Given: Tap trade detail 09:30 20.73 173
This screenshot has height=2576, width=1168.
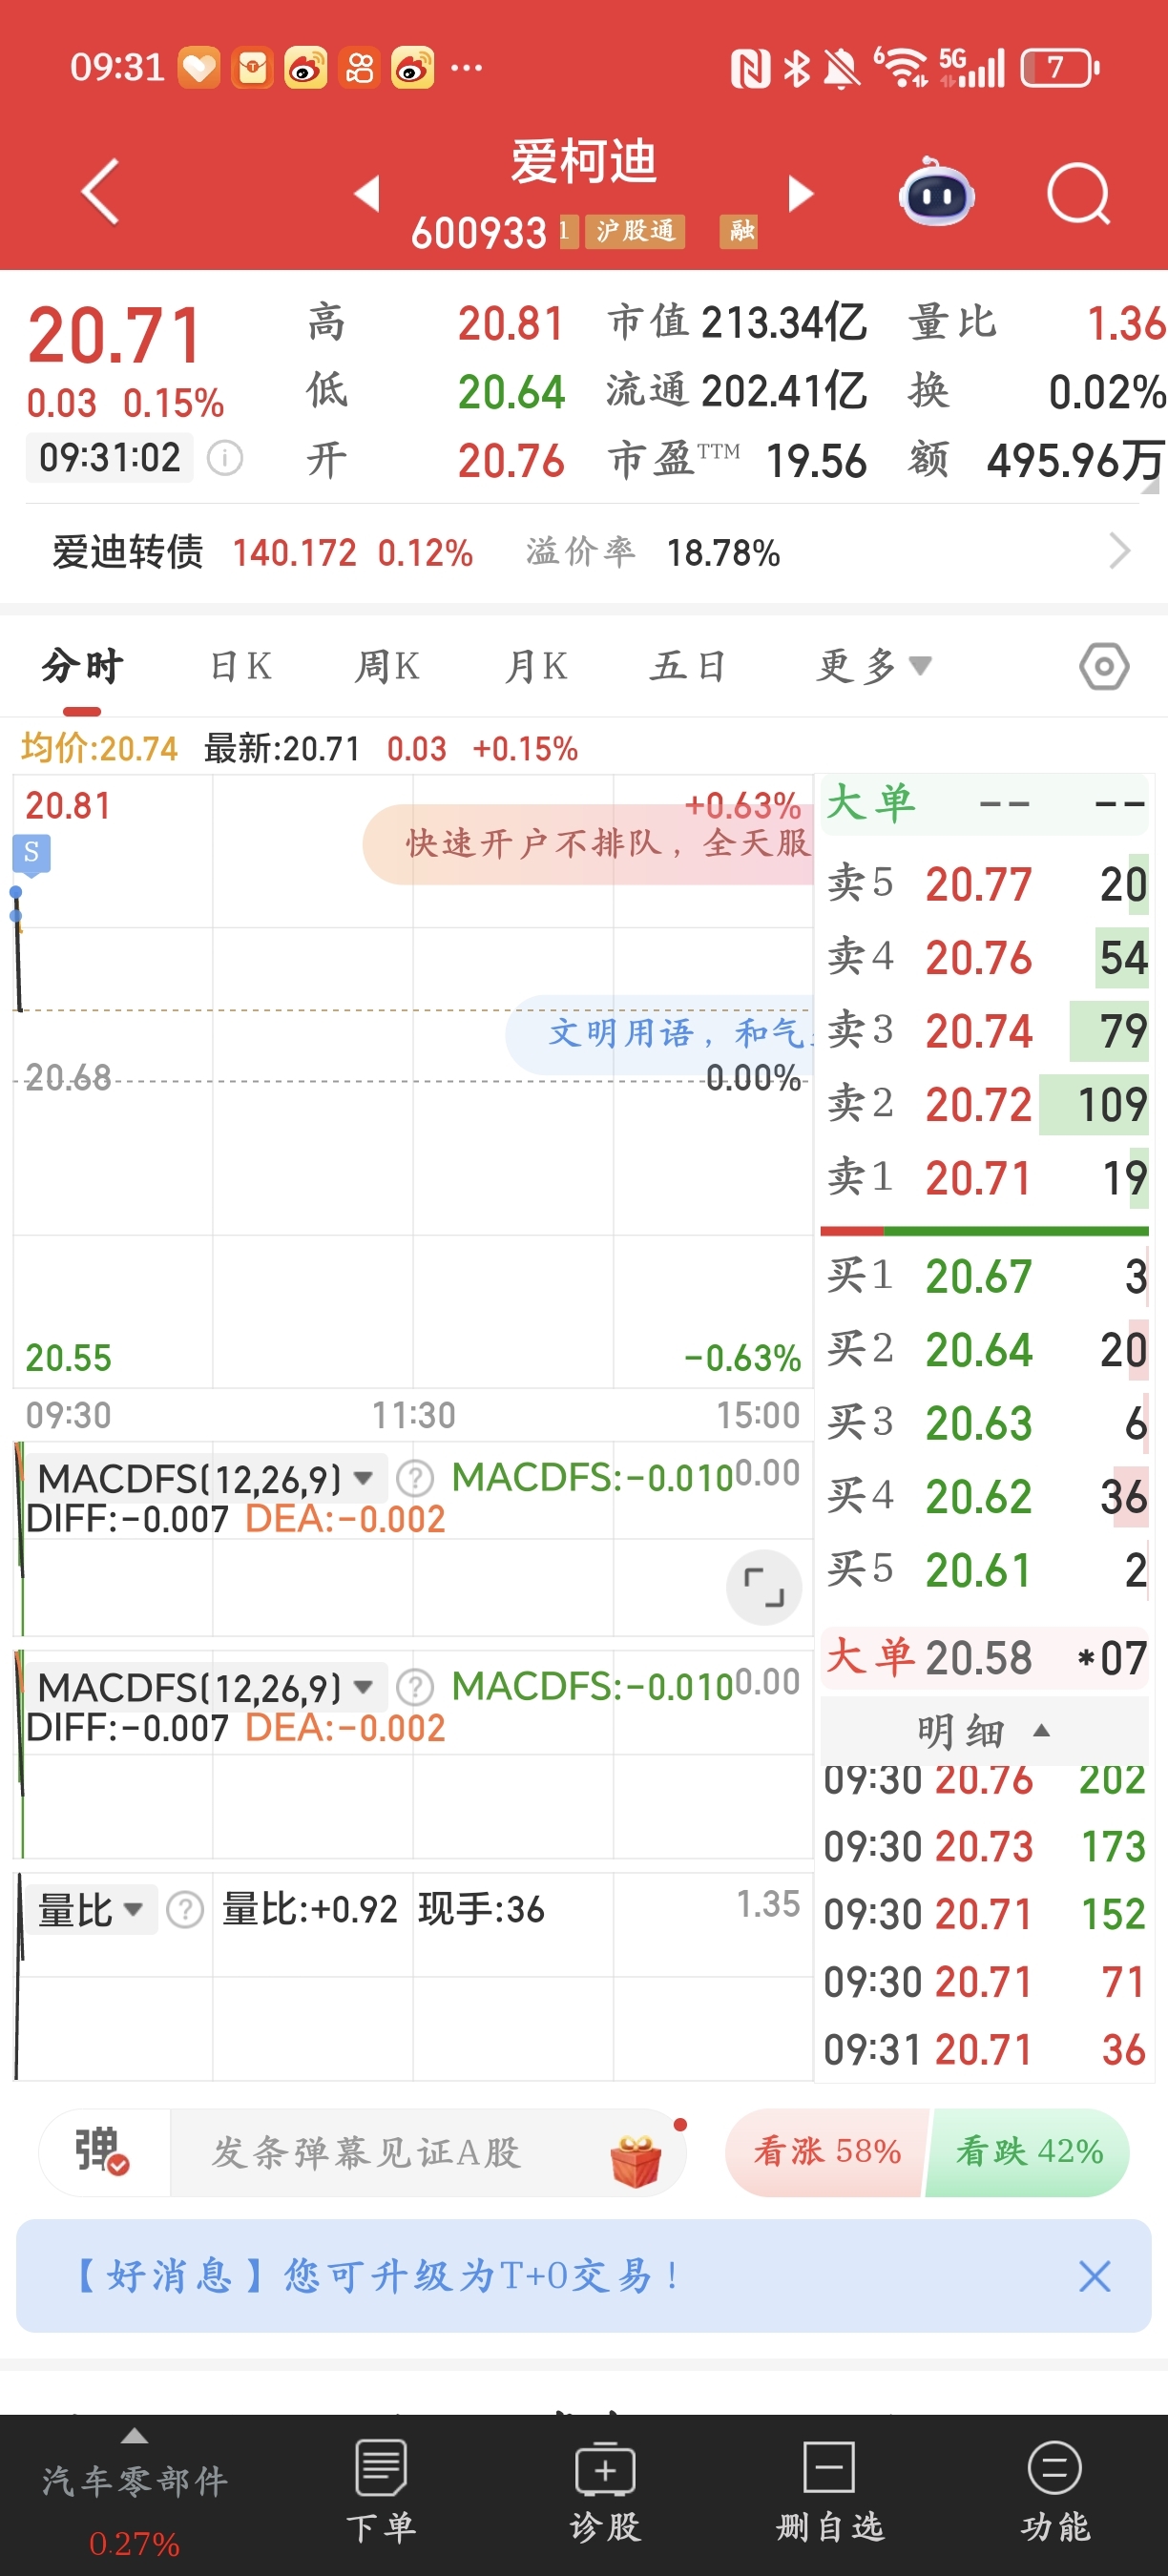Looking at the screenshot, I should click(984, 1847).
